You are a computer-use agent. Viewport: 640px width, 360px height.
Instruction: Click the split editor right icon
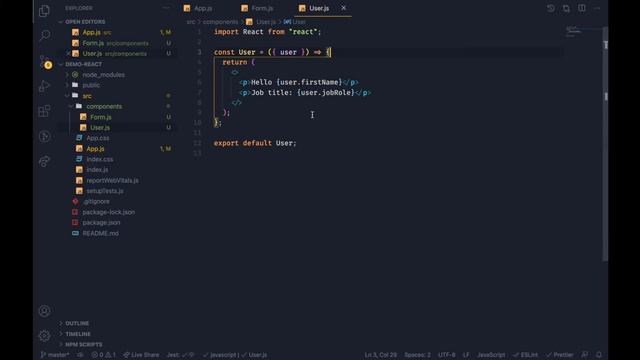coord(582,8)
